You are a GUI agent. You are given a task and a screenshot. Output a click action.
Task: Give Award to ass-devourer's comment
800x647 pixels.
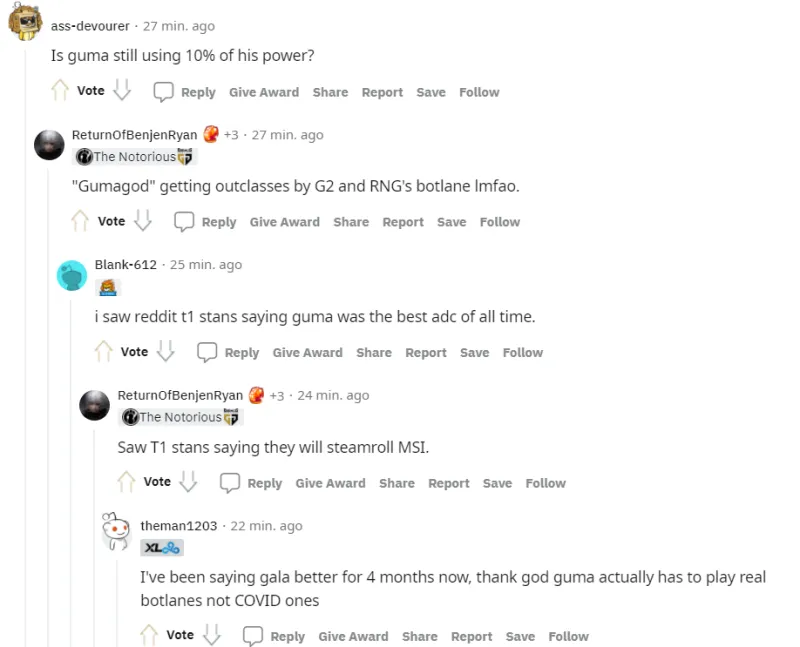264,92
